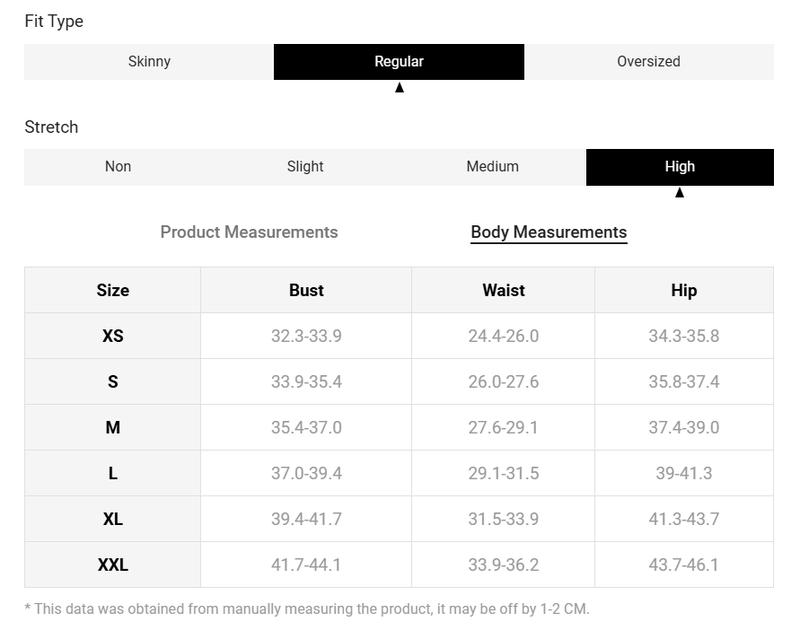Select the XS size row
Viewport: 800px width, 639px height.
tap(399, 336)
